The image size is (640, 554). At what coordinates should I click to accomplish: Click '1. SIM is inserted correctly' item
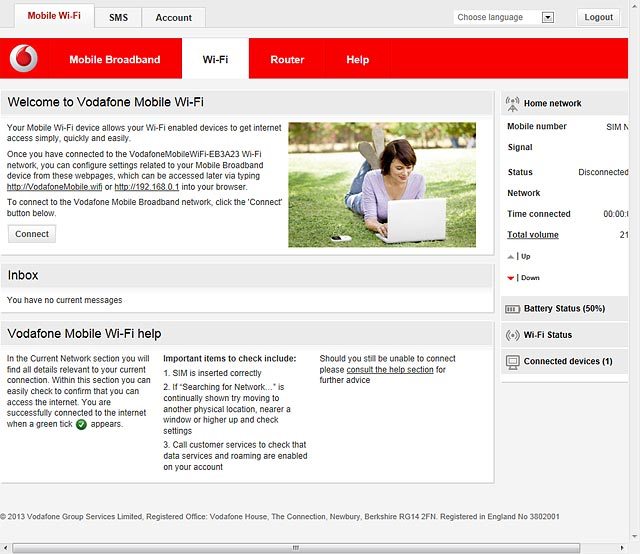pyautogui.click(x=212, y=373)
